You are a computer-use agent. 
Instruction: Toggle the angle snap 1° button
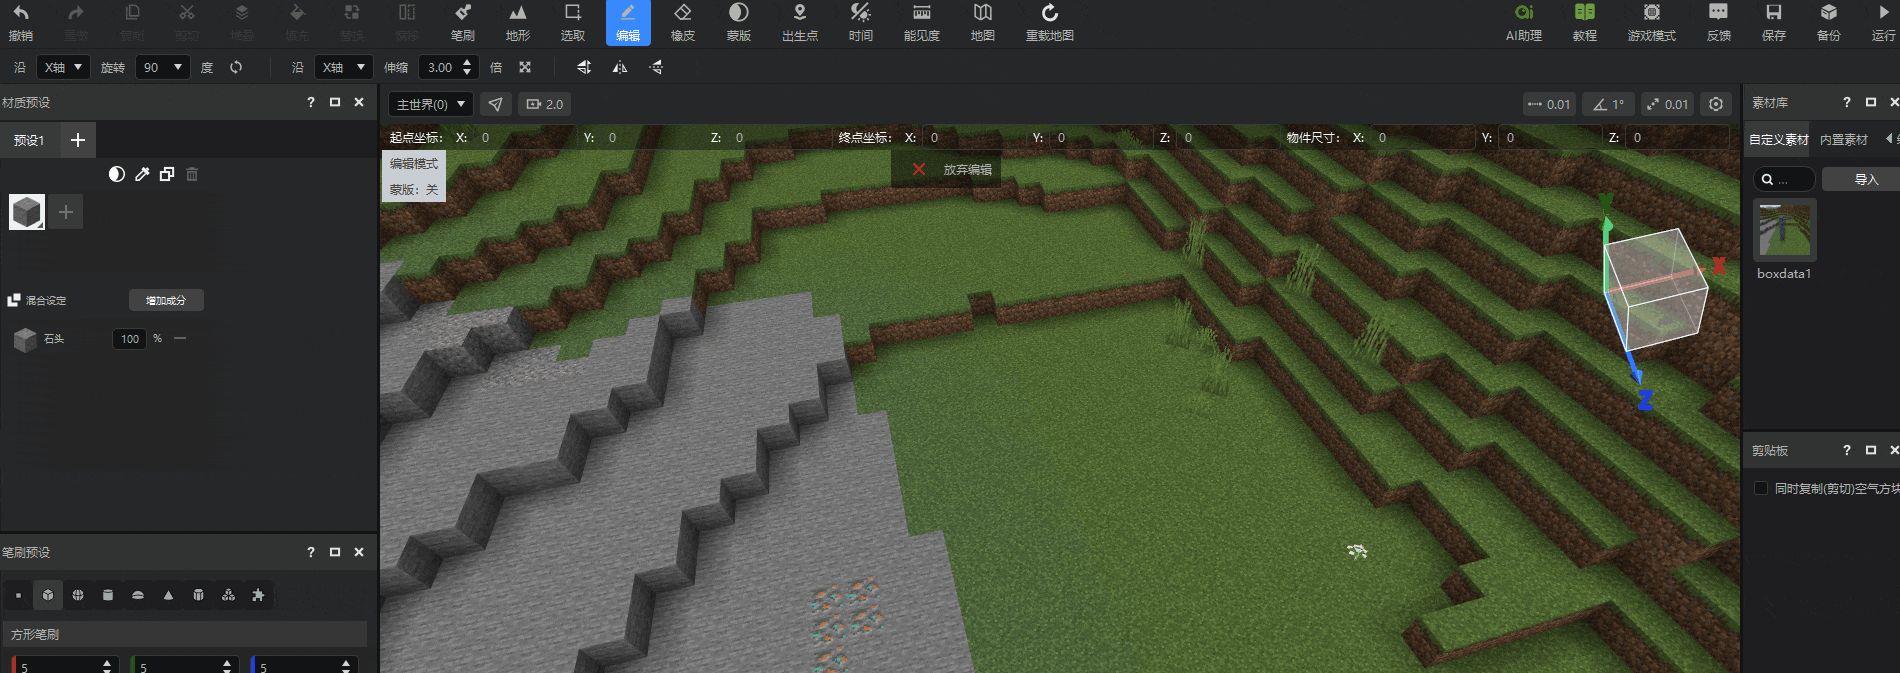(x=1608, y=104)
